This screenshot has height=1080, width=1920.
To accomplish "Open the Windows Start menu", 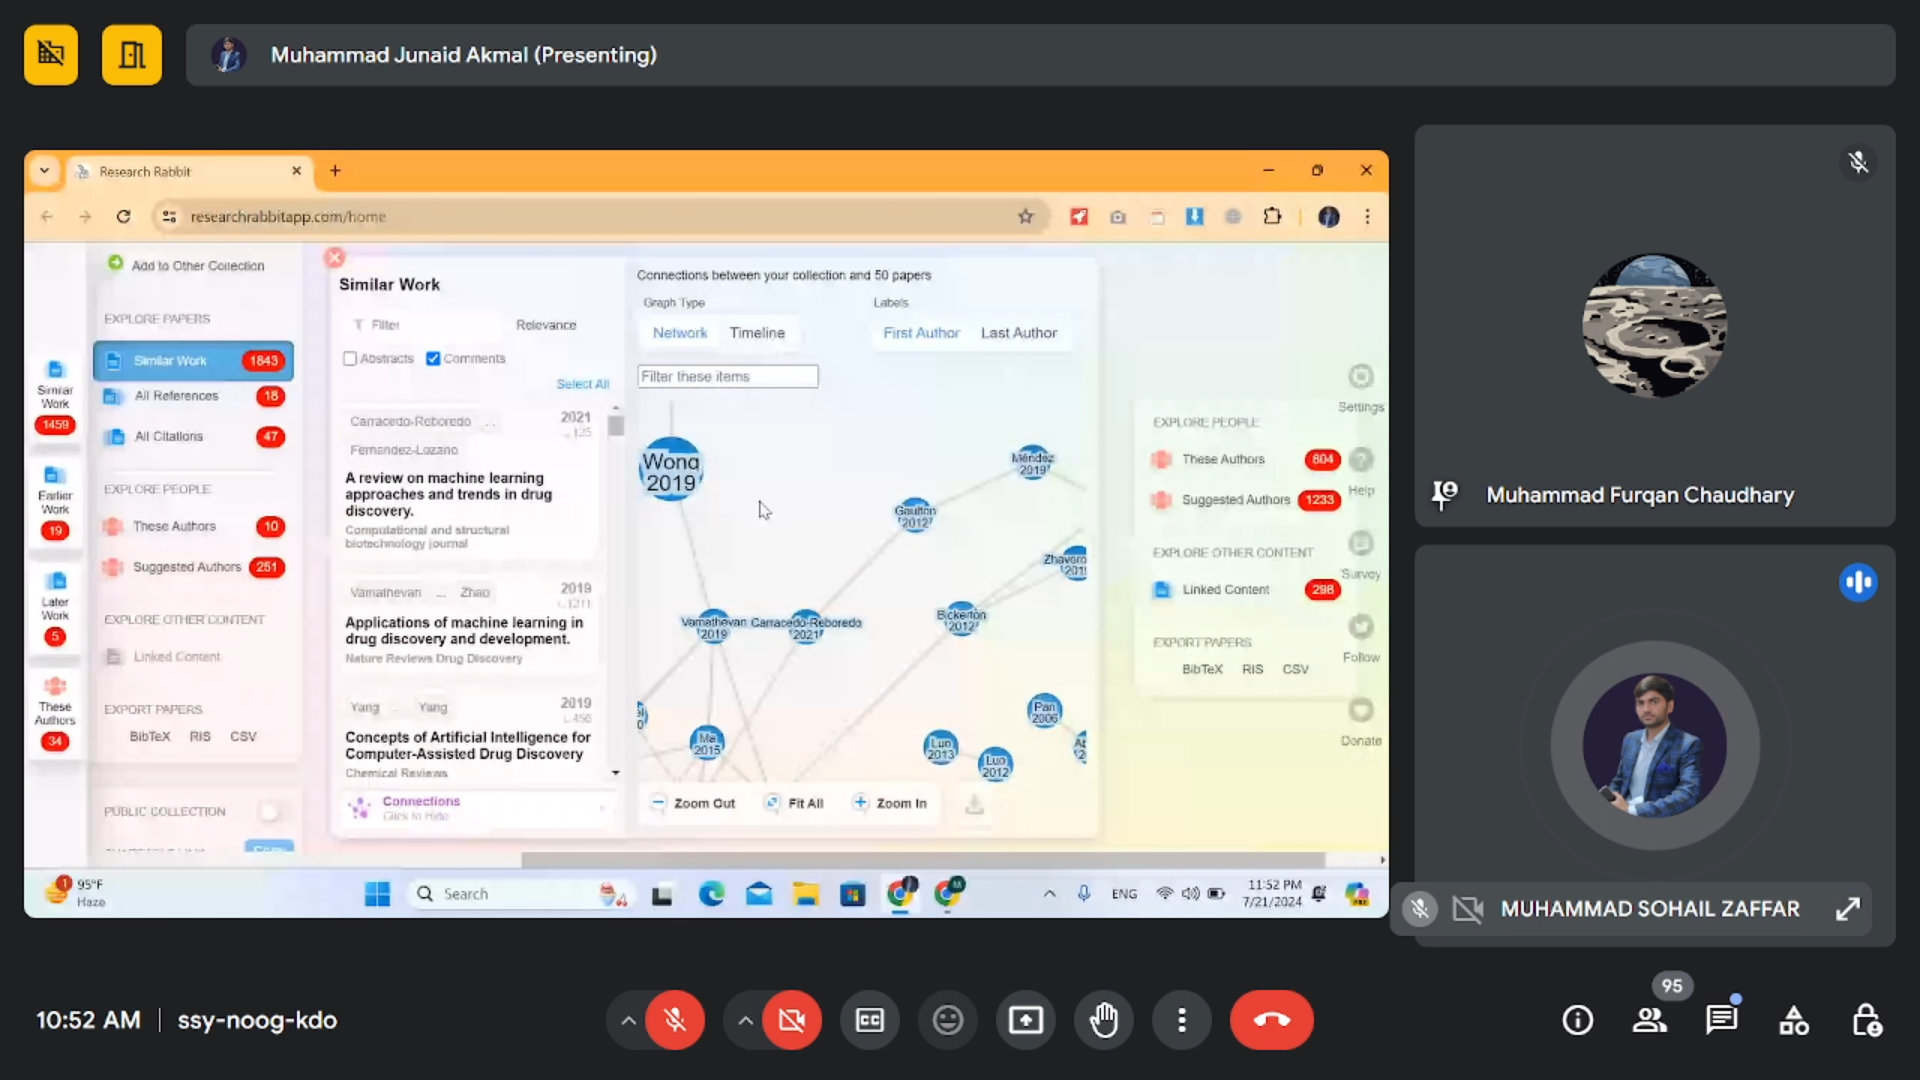I will [377, 894].
